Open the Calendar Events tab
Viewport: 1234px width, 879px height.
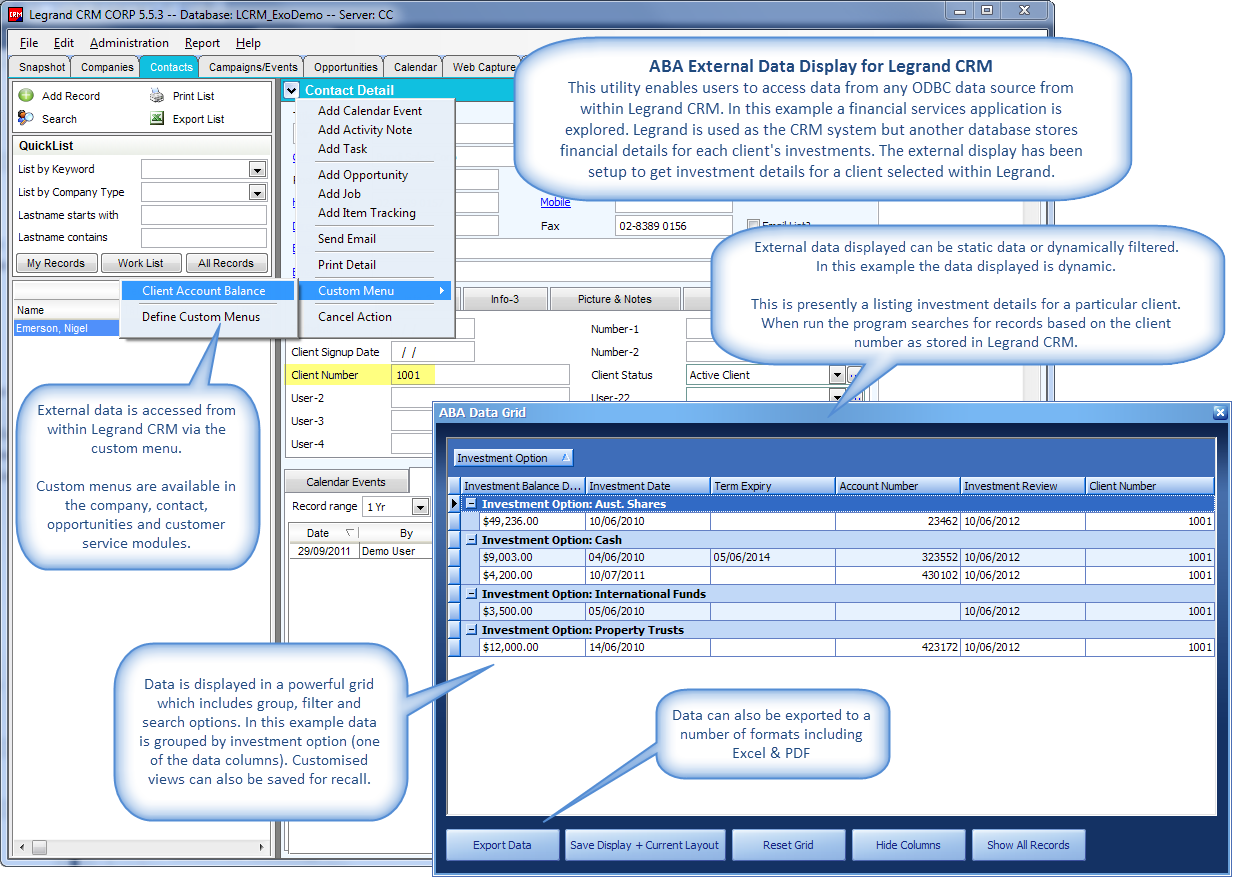(x=346, y=482)
